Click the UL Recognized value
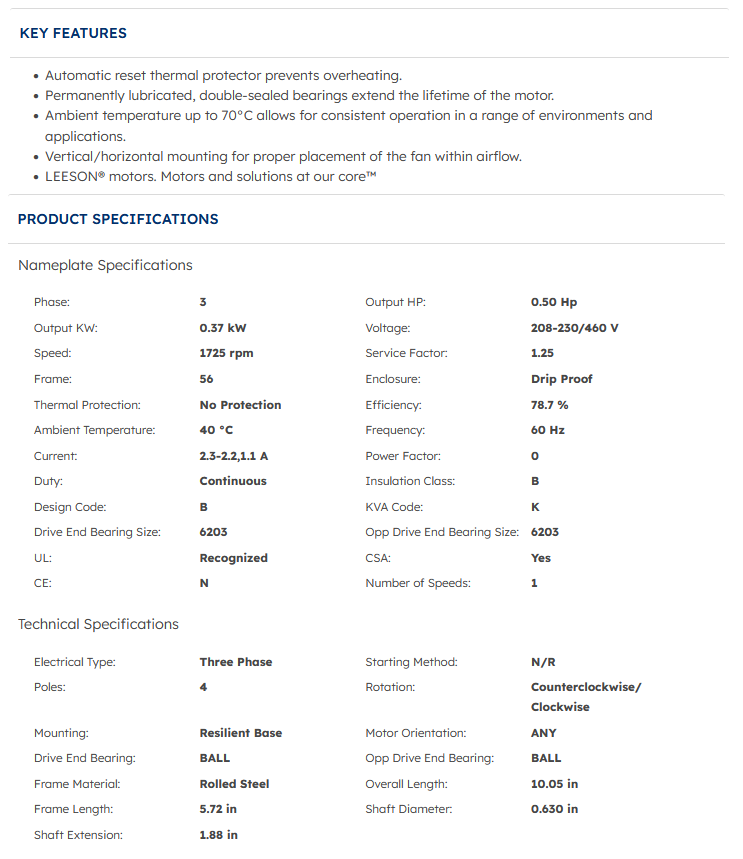Screen dimensions: 743x859 233,558
